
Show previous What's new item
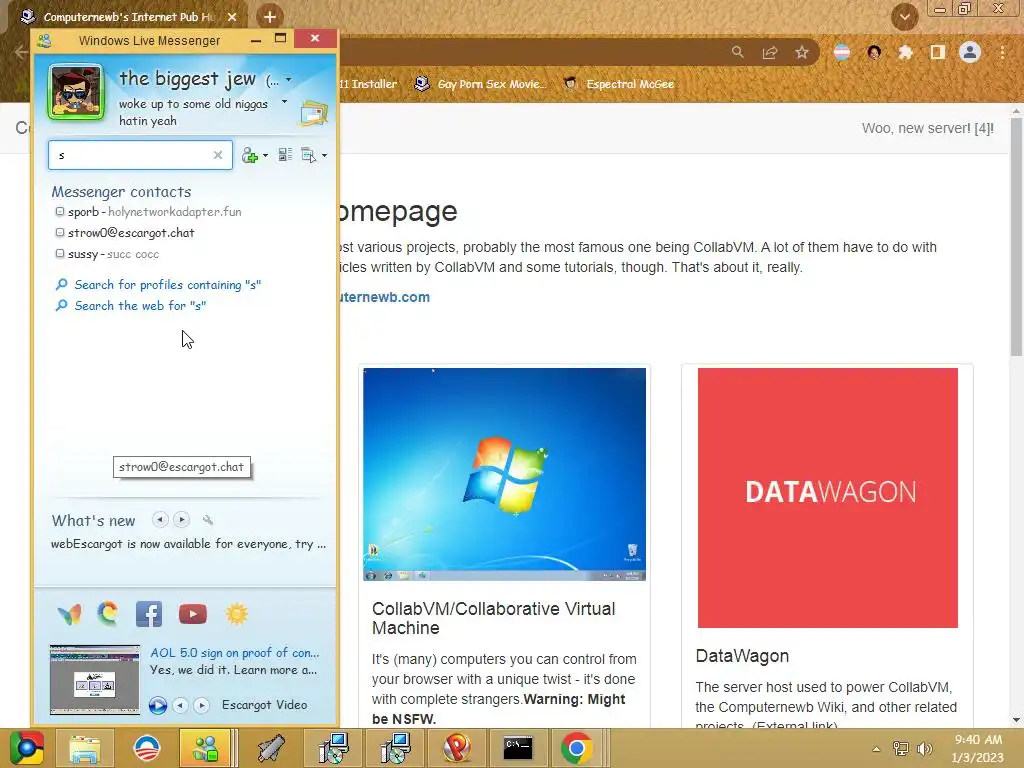[160, 520]
